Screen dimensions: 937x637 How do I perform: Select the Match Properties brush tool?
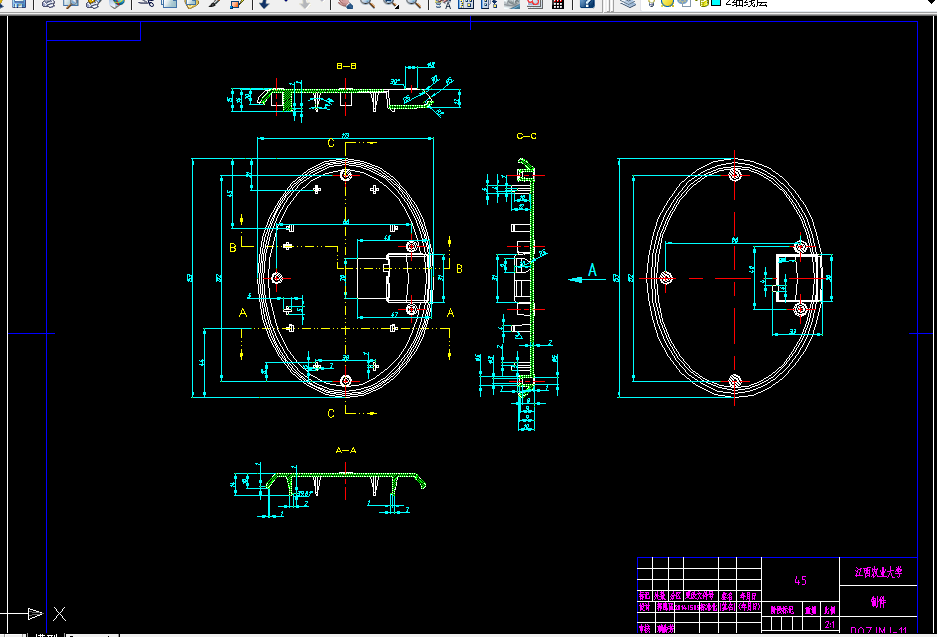215,3
